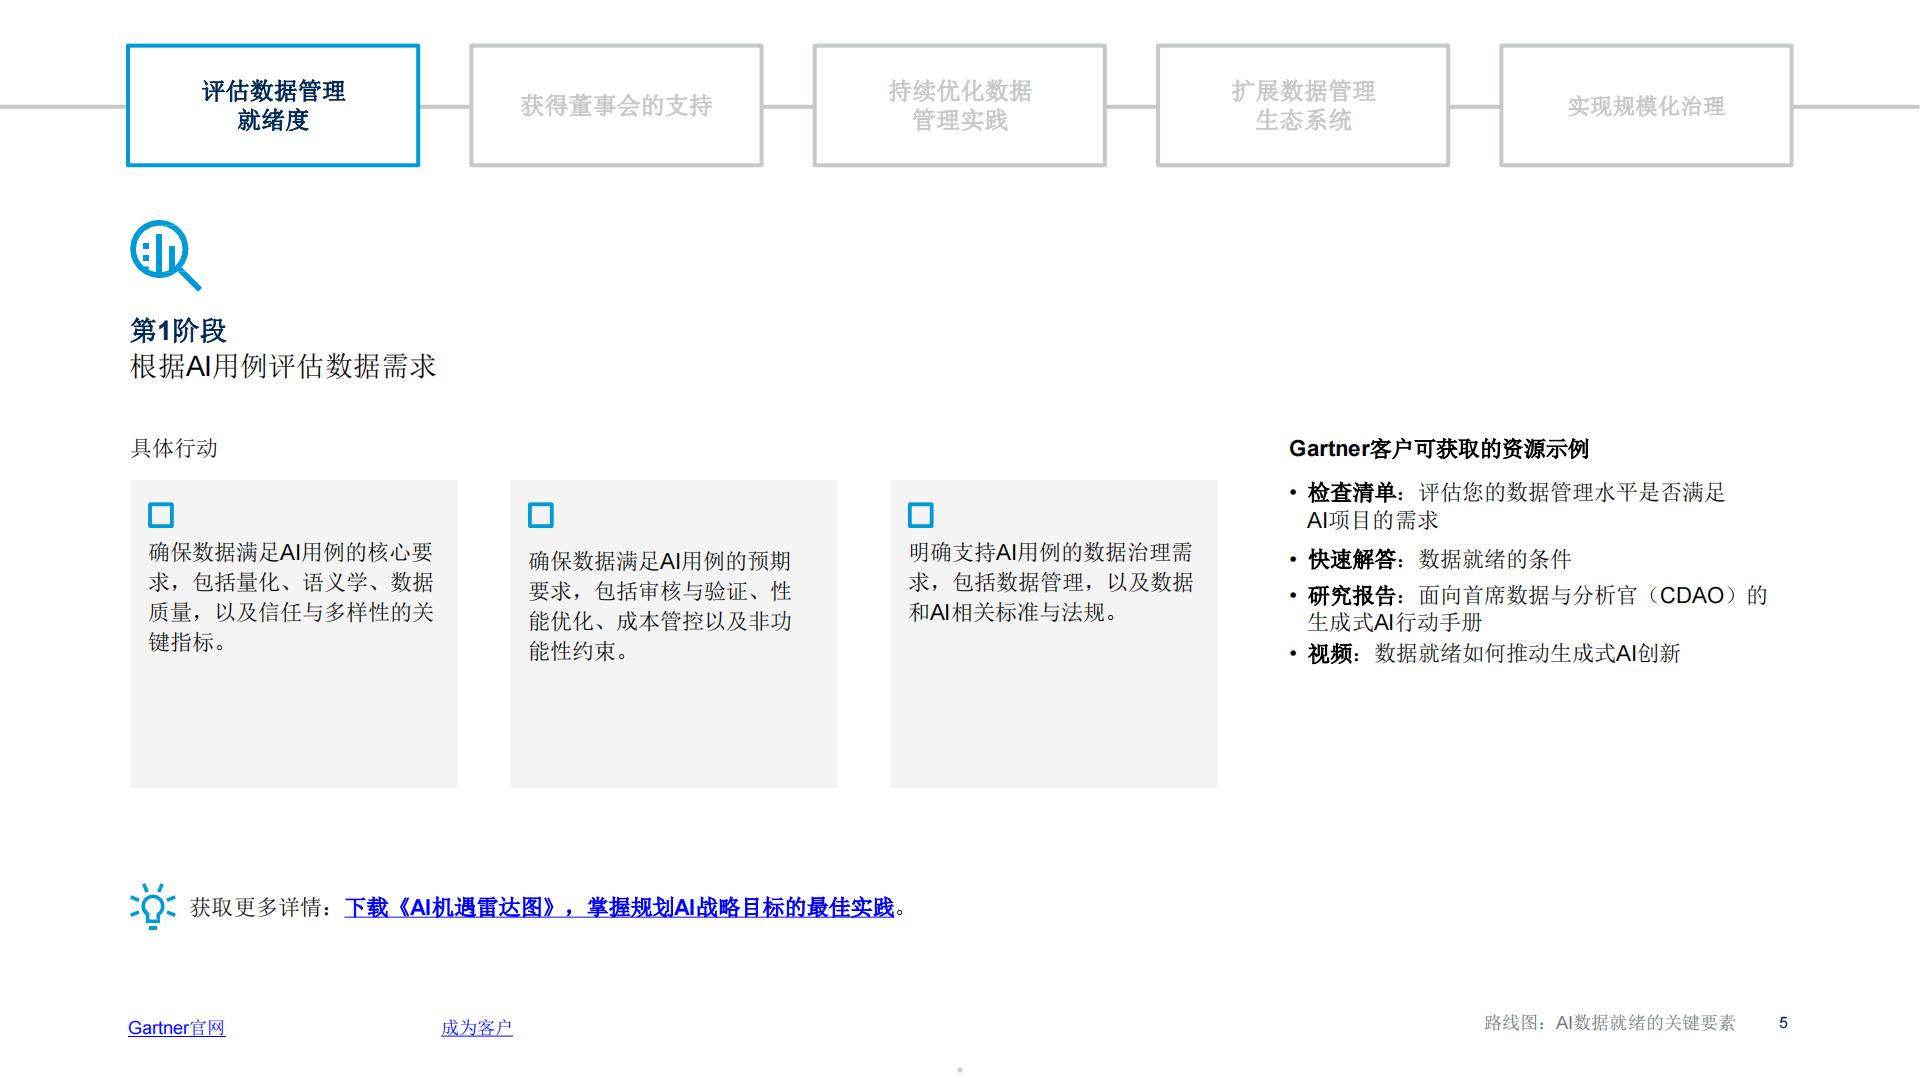The width and height of the screenshot is (1920, 1080).
Task: Open the 持续优化数据管理实践 stage tab
Action: pyautogui.click(x=960, y=105)
